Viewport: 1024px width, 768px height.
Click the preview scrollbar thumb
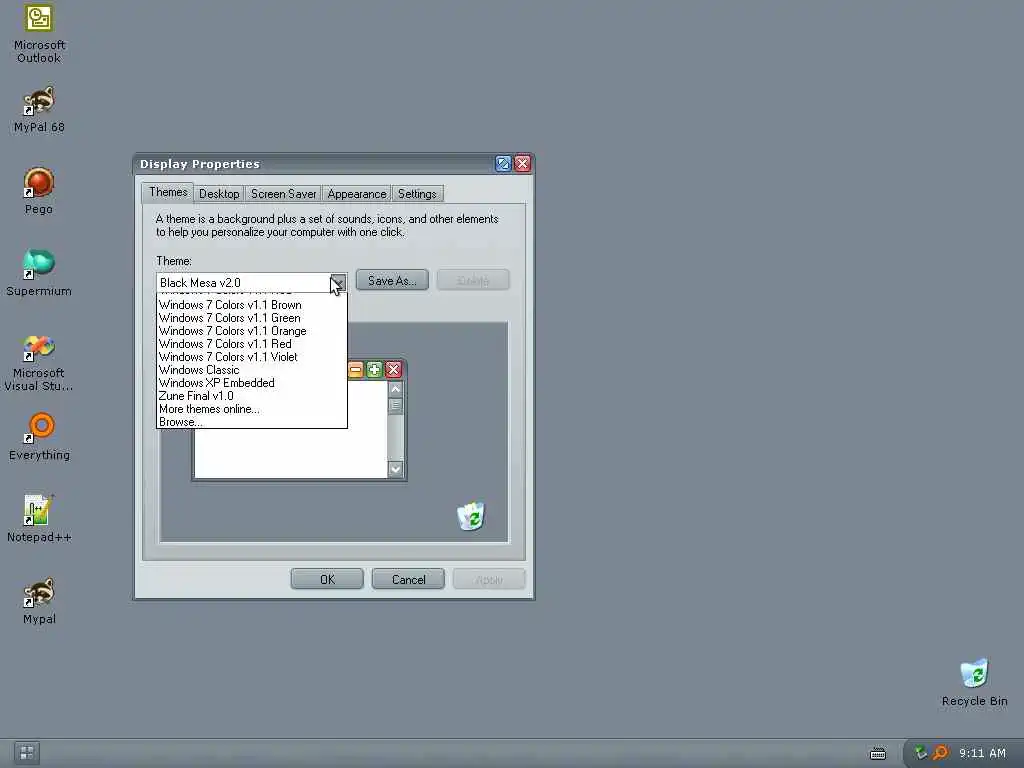[395, 406]
